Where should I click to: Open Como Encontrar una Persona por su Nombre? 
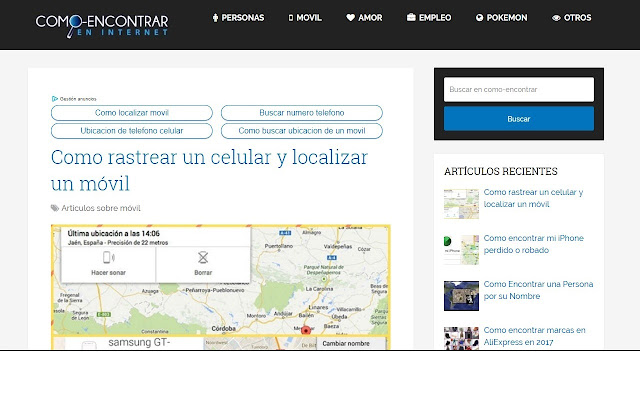coord(538,290)
